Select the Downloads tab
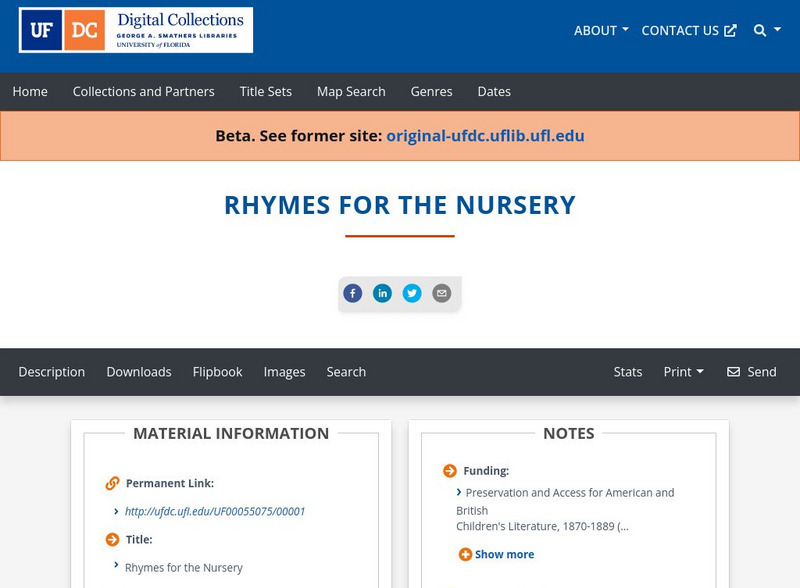This screenshot has width=800, height=588. [x=139, y=372]
